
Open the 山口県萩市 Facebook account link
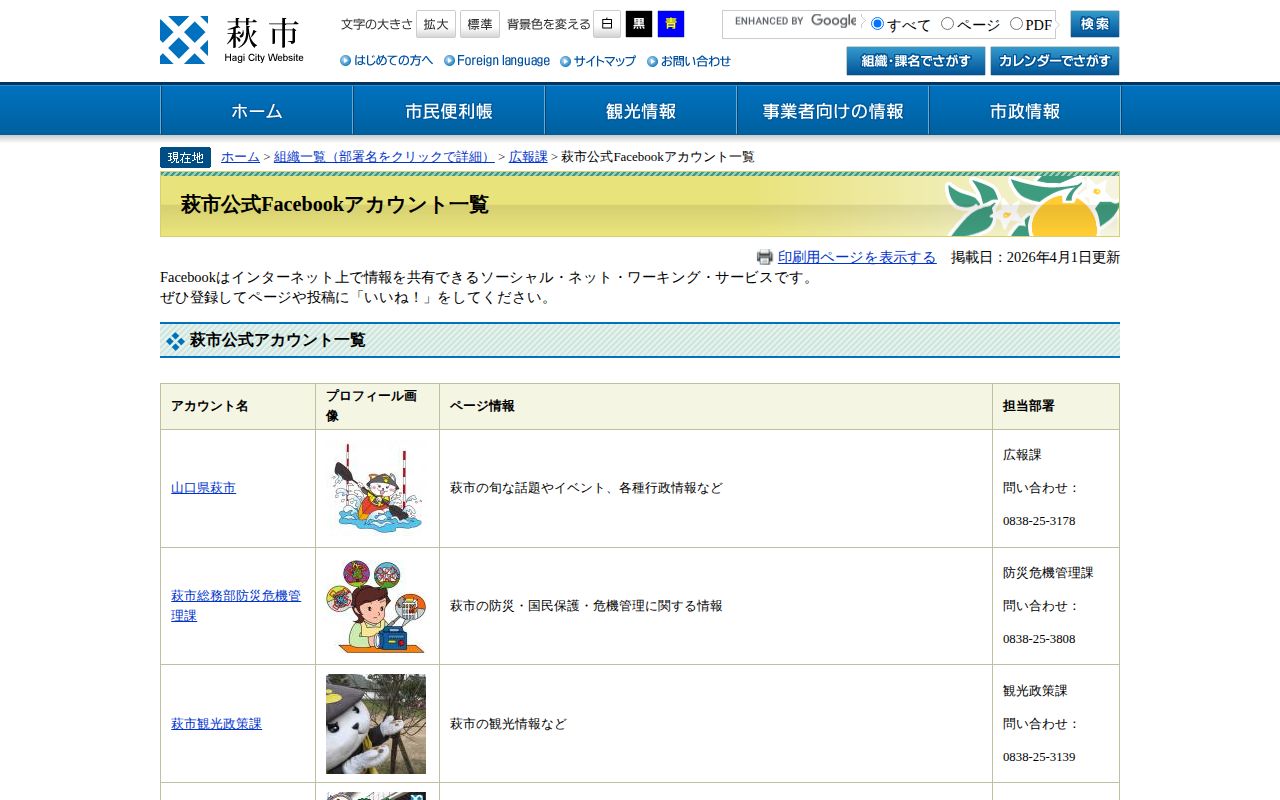[x=203, y=488]
